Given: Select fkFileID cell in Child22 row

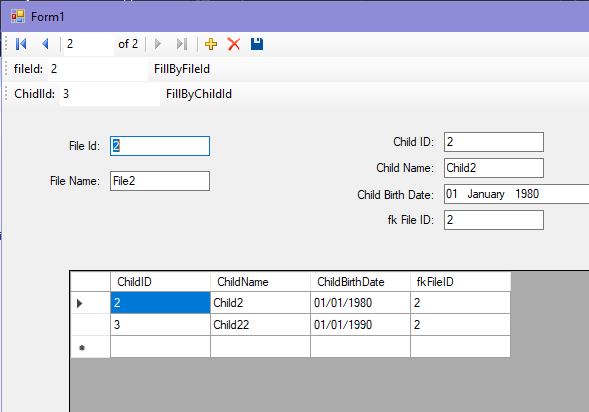Looking at the screenshot, I should coord(461,324).
